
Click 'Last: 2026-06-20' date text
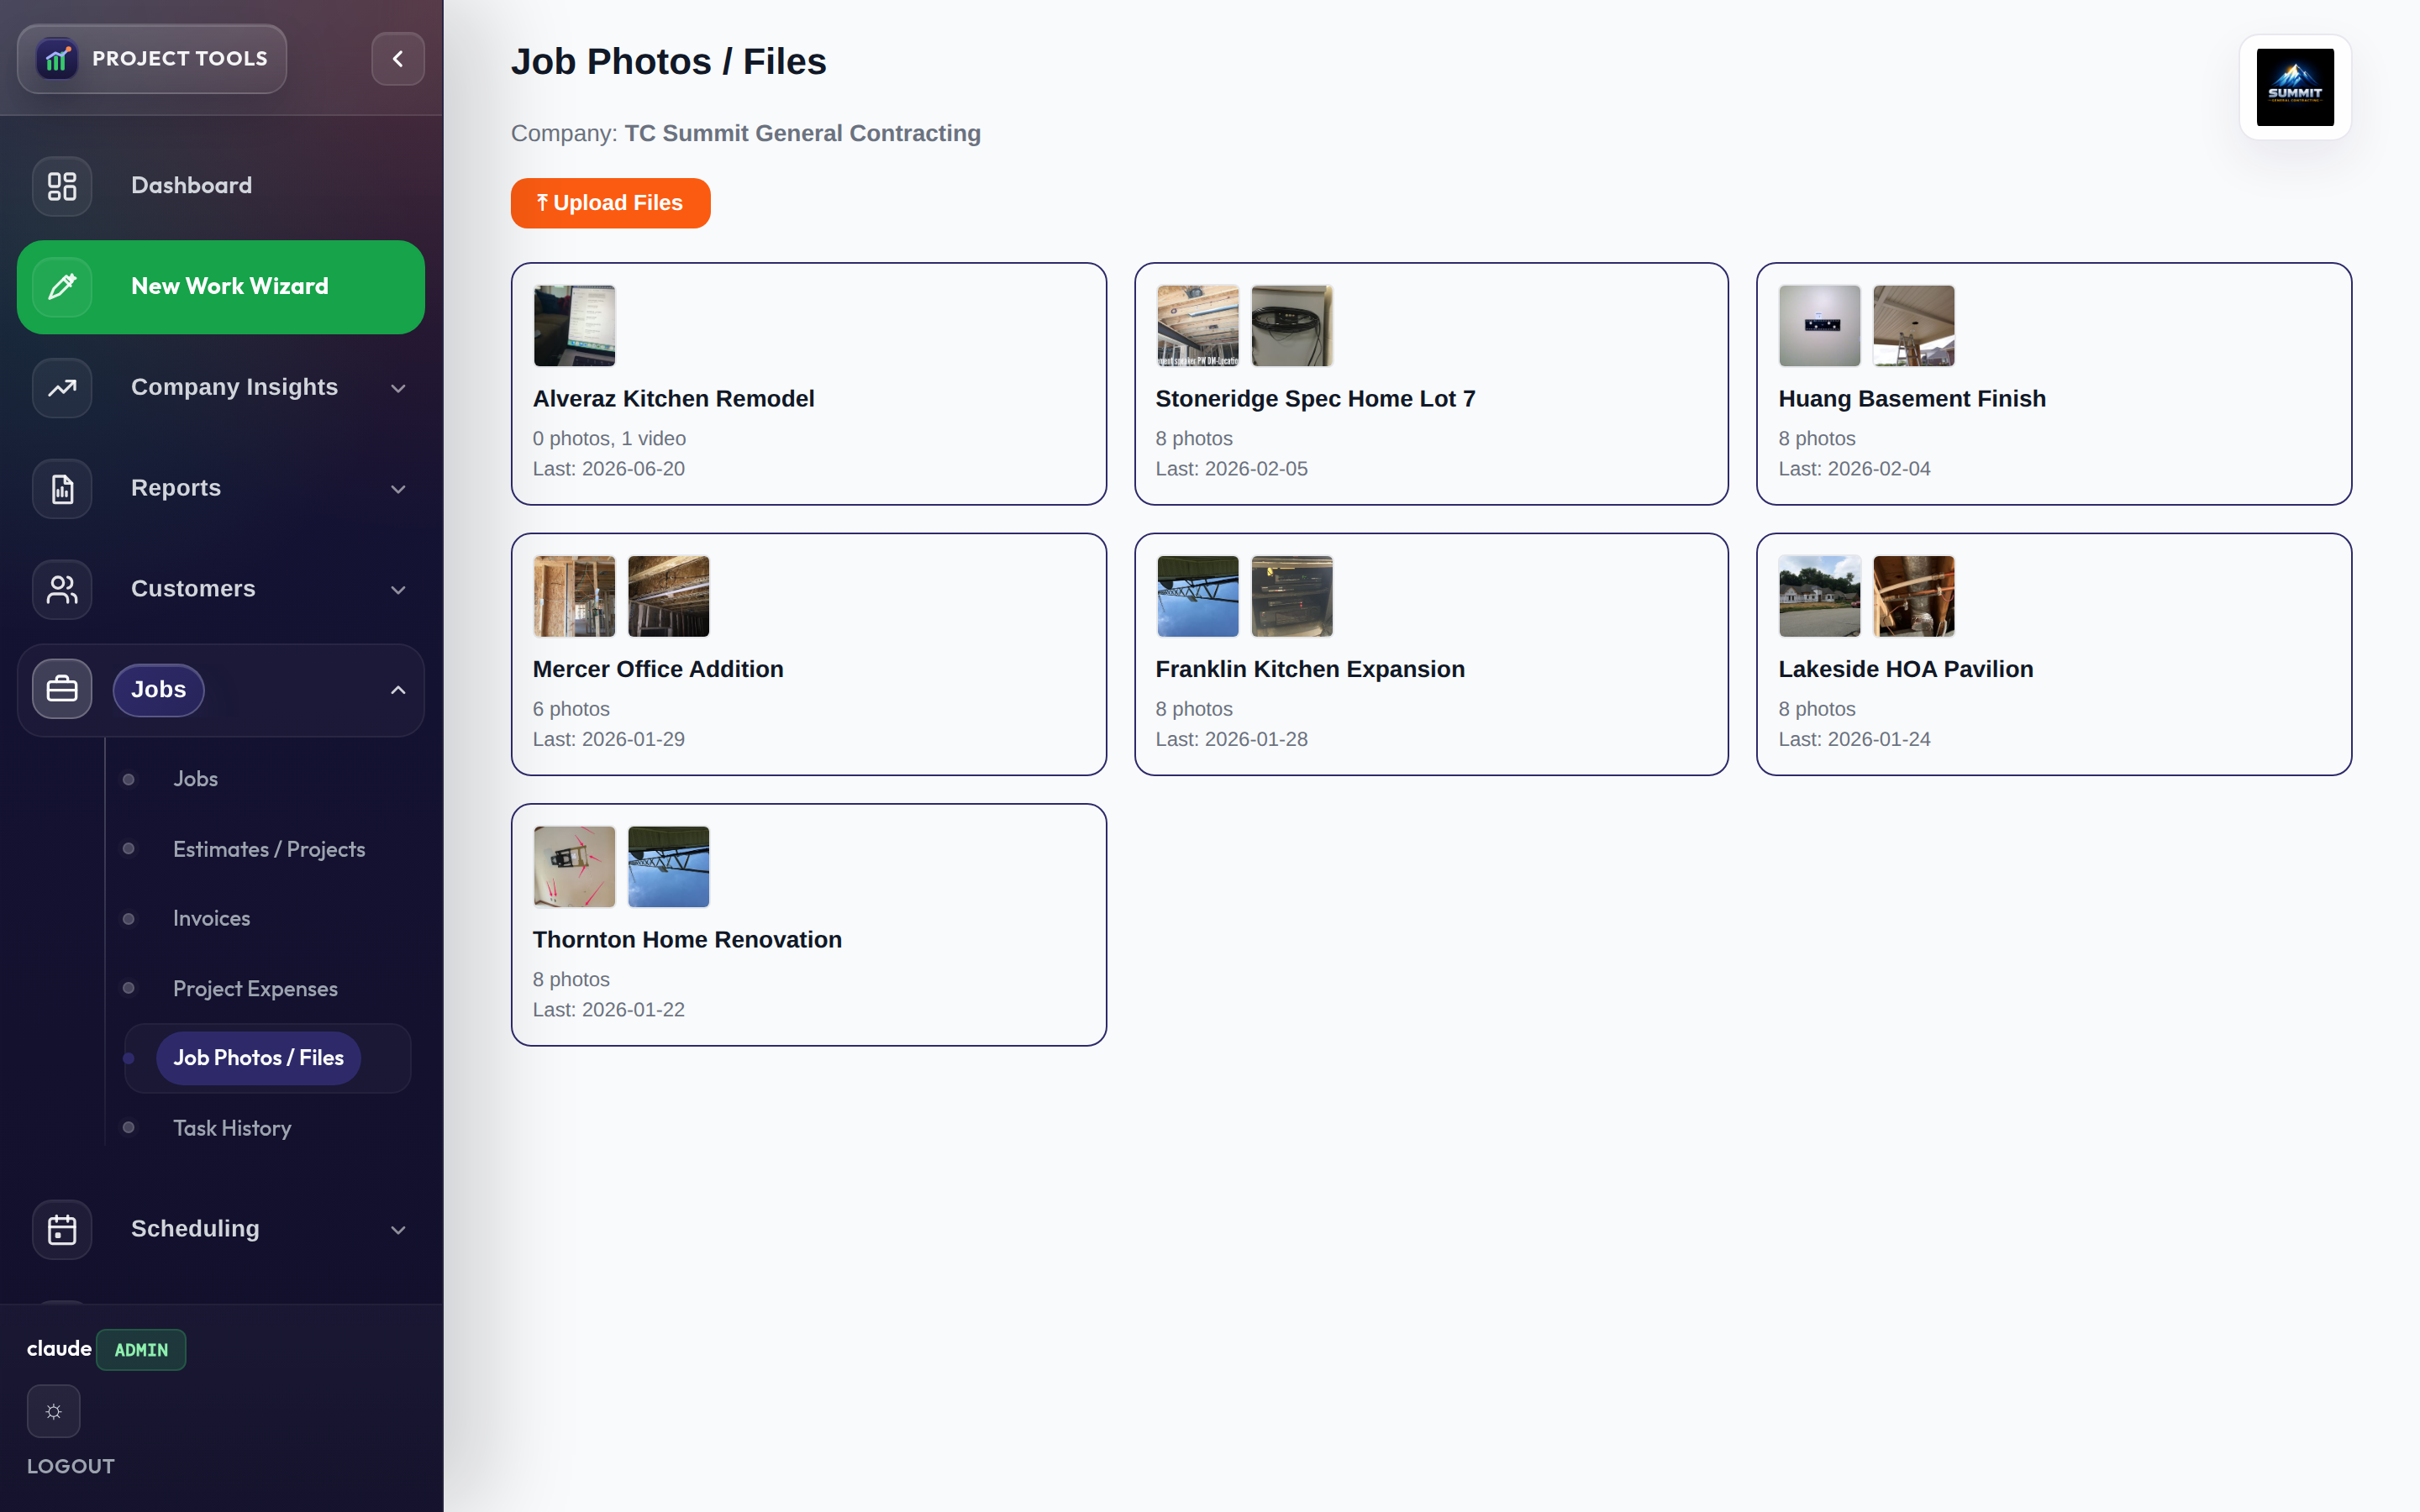click(608, 469)
